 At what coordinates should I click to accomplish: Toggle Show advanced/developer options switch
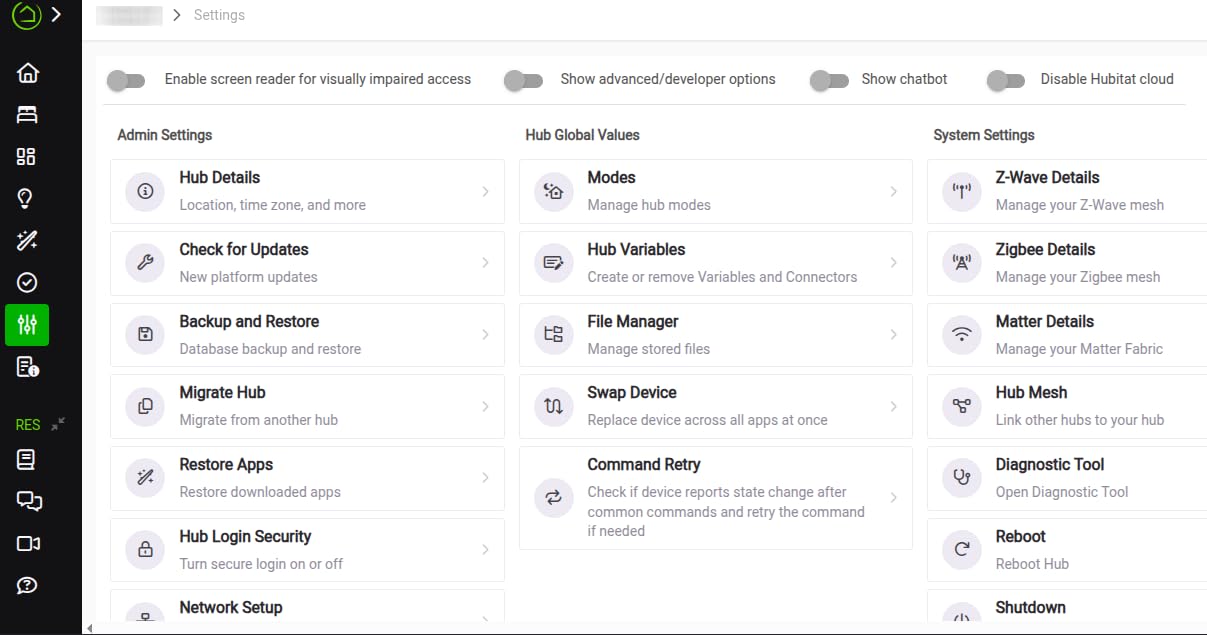(x=523, y=80)
